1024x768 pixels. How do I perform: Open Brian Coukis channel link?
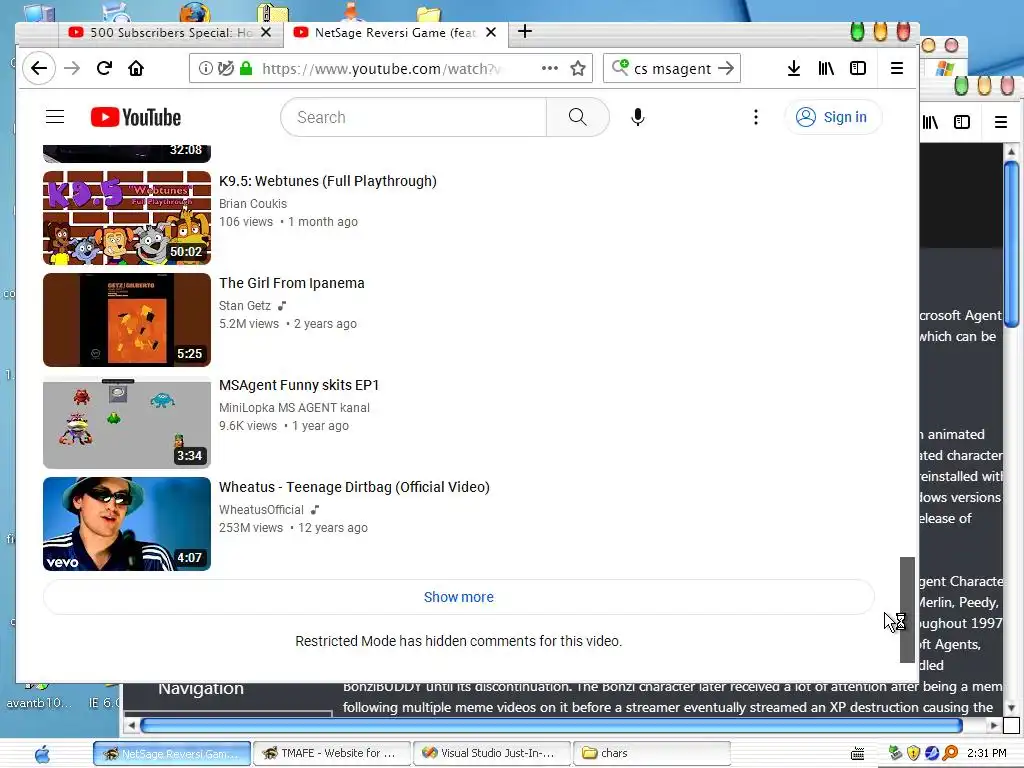point(253,204)
